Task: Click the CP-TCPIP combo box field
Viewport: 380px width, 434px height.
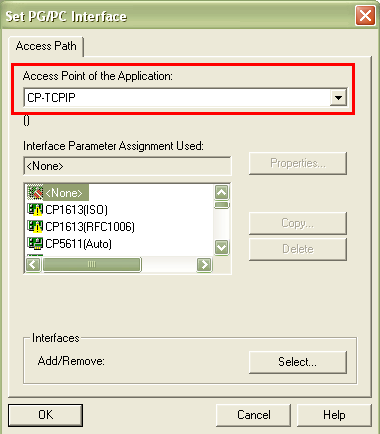Action: tap(185, 98)
